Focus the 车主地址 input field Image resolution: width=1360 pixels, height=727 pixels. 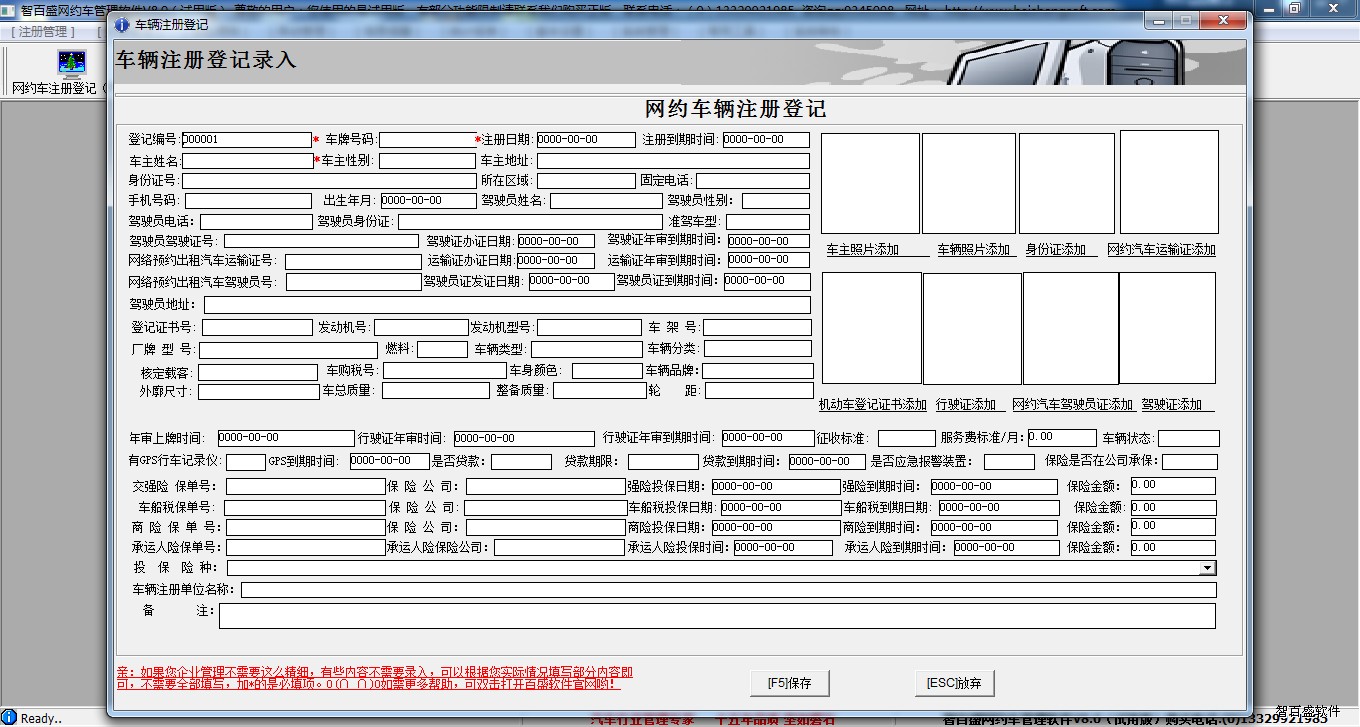click(x=673, y=160)
